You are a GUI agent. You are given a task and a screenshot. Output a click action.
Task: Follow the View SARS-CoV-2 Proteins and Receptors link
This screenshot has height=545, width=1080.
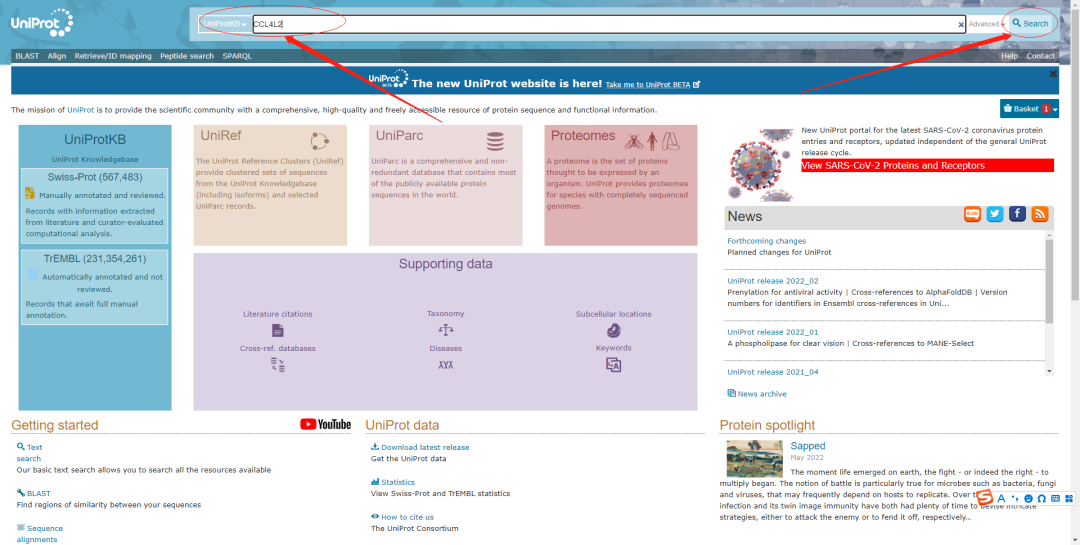click(893, 166)
